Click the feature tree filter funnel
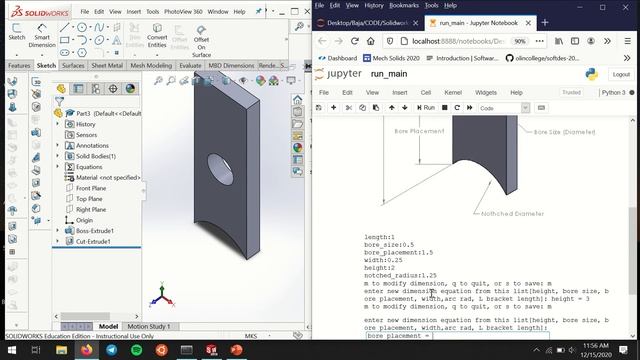The height and width of the screenshot is (360, 640). coord(60,101)
